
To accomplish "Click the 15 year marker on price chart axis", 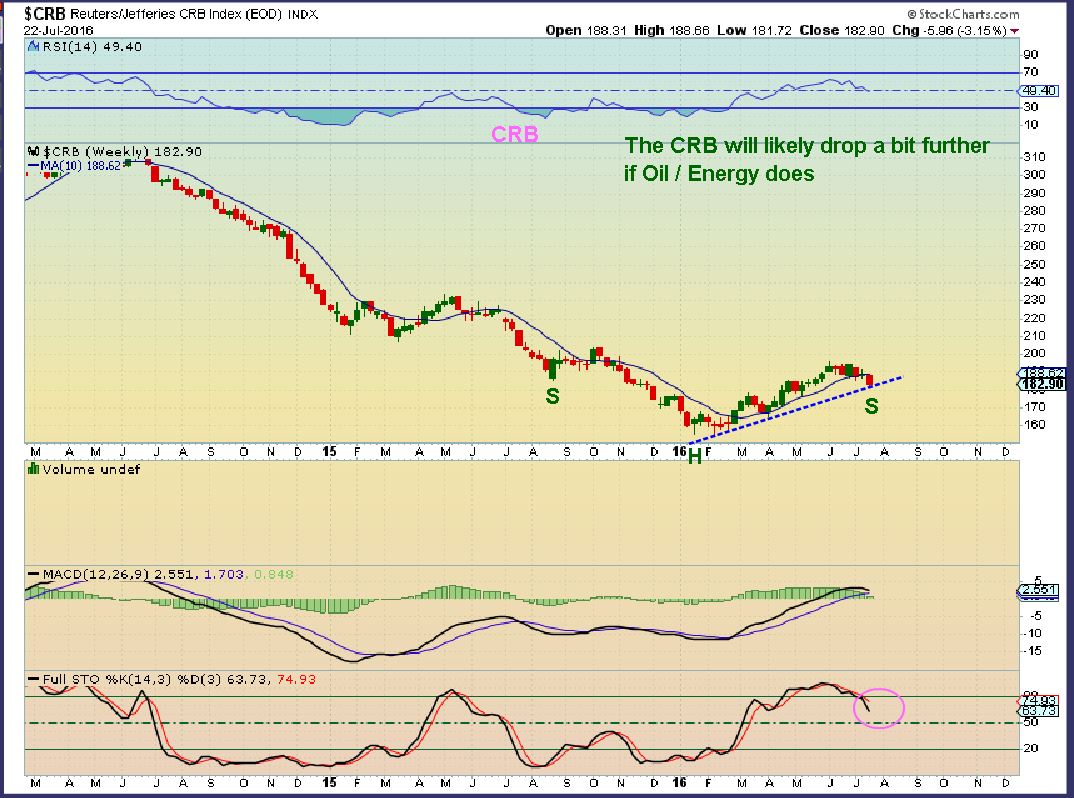I will coord(329,451).
